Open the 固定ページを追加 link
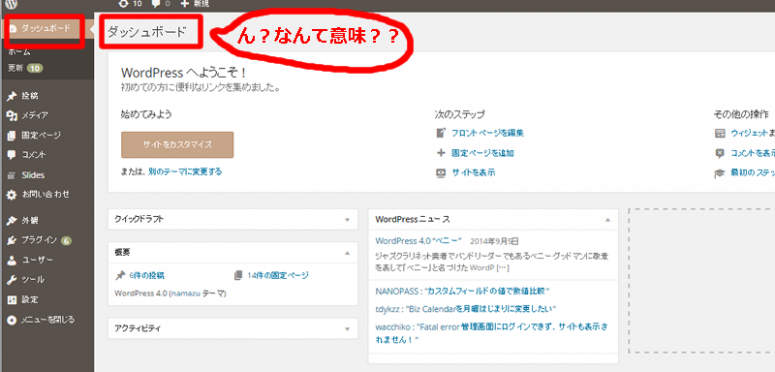 tap(482, 153)
